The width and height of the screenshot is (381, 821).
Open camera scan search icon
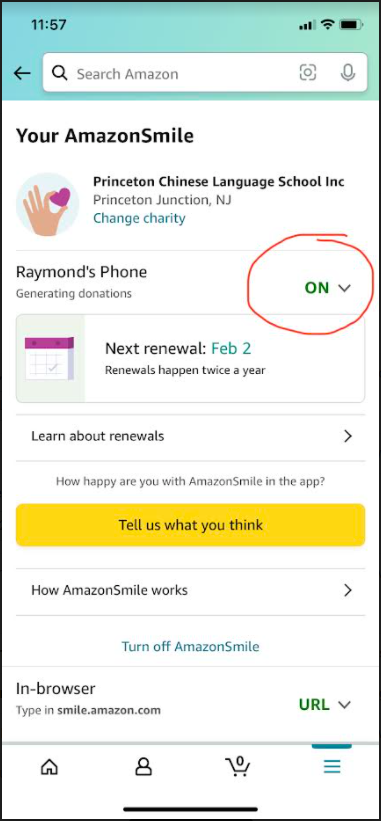[308, 73]
